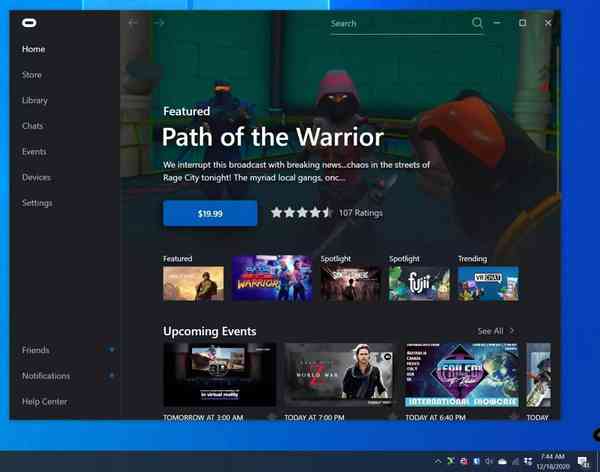Image resolution: width=600 pixels, height=472 pixels.
Task: Click the search magnifier icon
Action: (x=478, y=23)
